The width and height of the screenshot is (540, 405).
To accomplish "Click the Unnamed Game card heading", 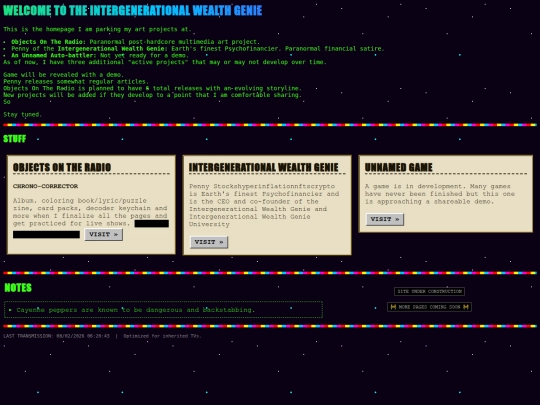I will tap(398, 167).
